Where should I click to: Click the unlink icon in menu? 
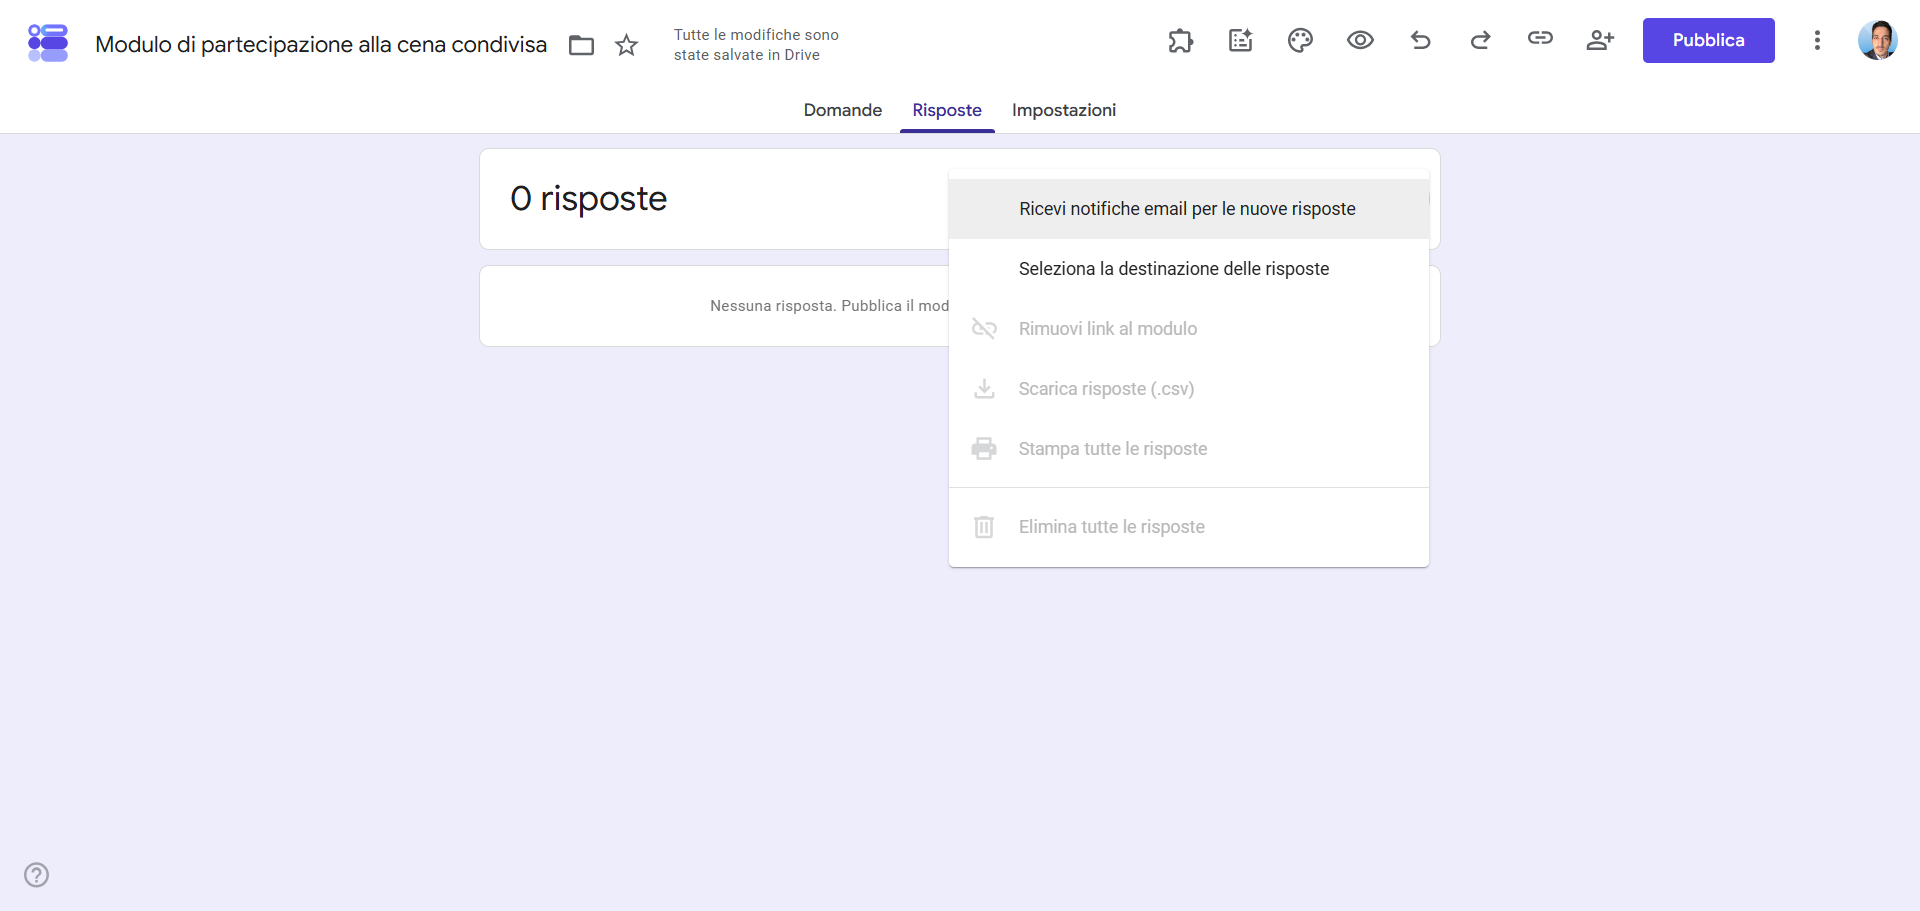click(x=984, y=329)
